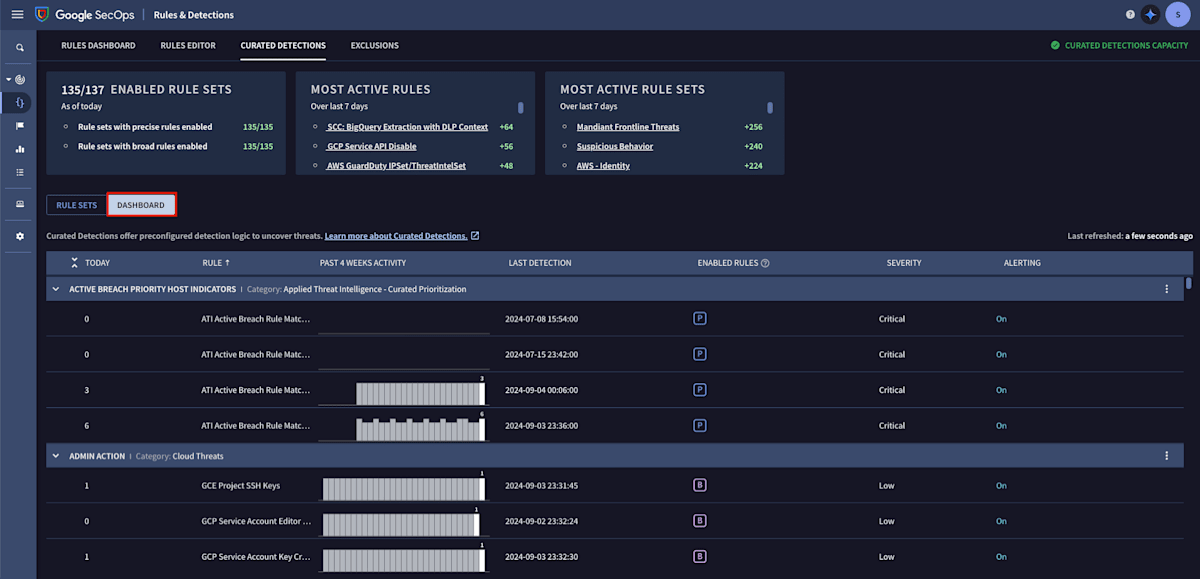
Task: Click the collapse-all arrows beside TODAY header
Action: (x=74, y=263)
